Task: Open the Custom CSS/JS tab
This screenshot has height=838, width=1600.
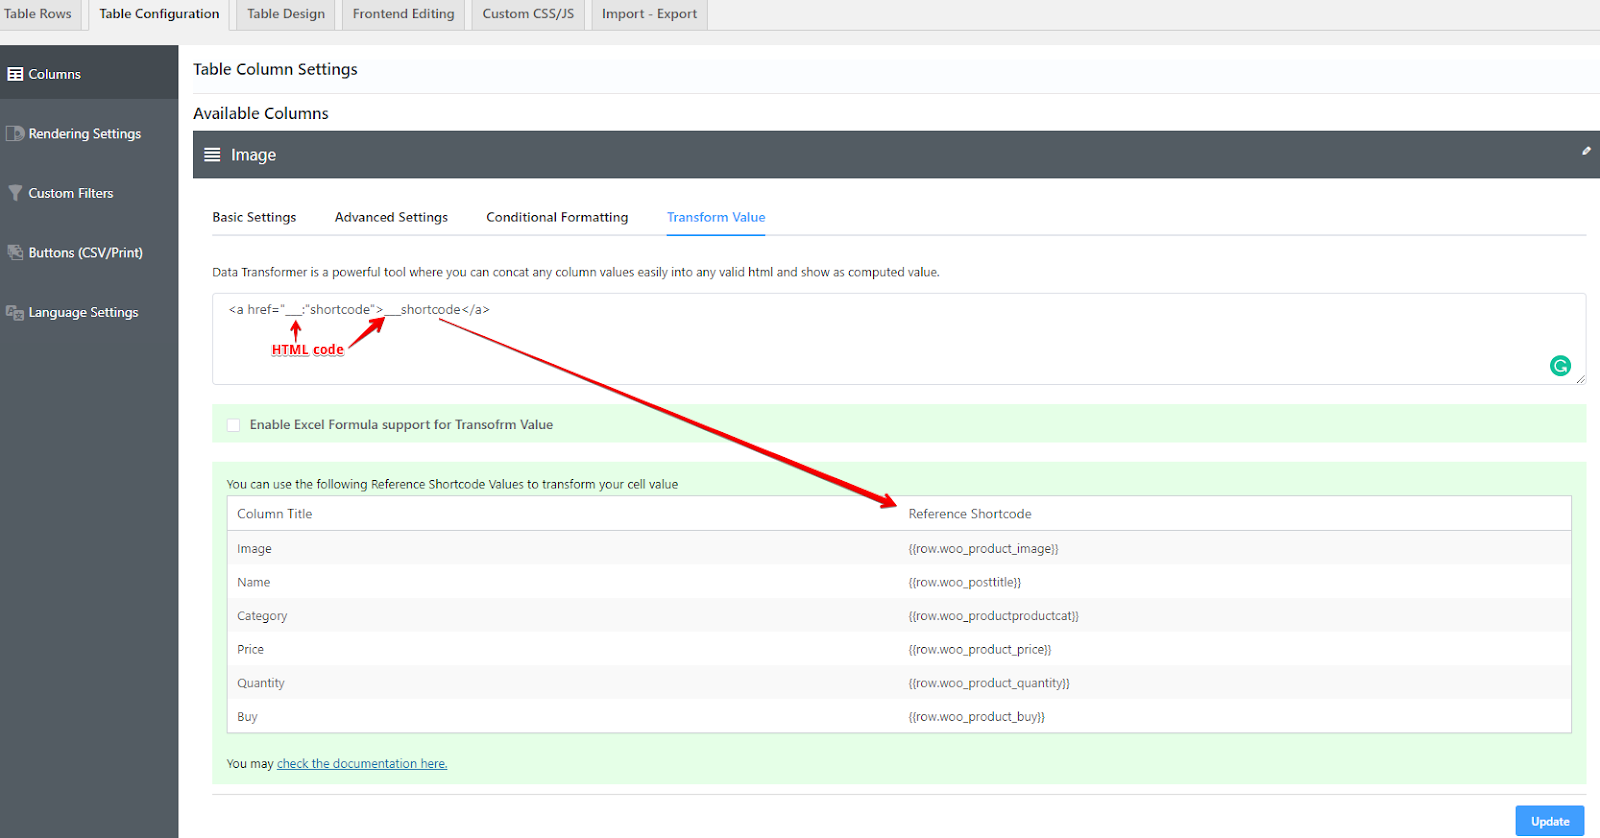Action: (528, 14)
